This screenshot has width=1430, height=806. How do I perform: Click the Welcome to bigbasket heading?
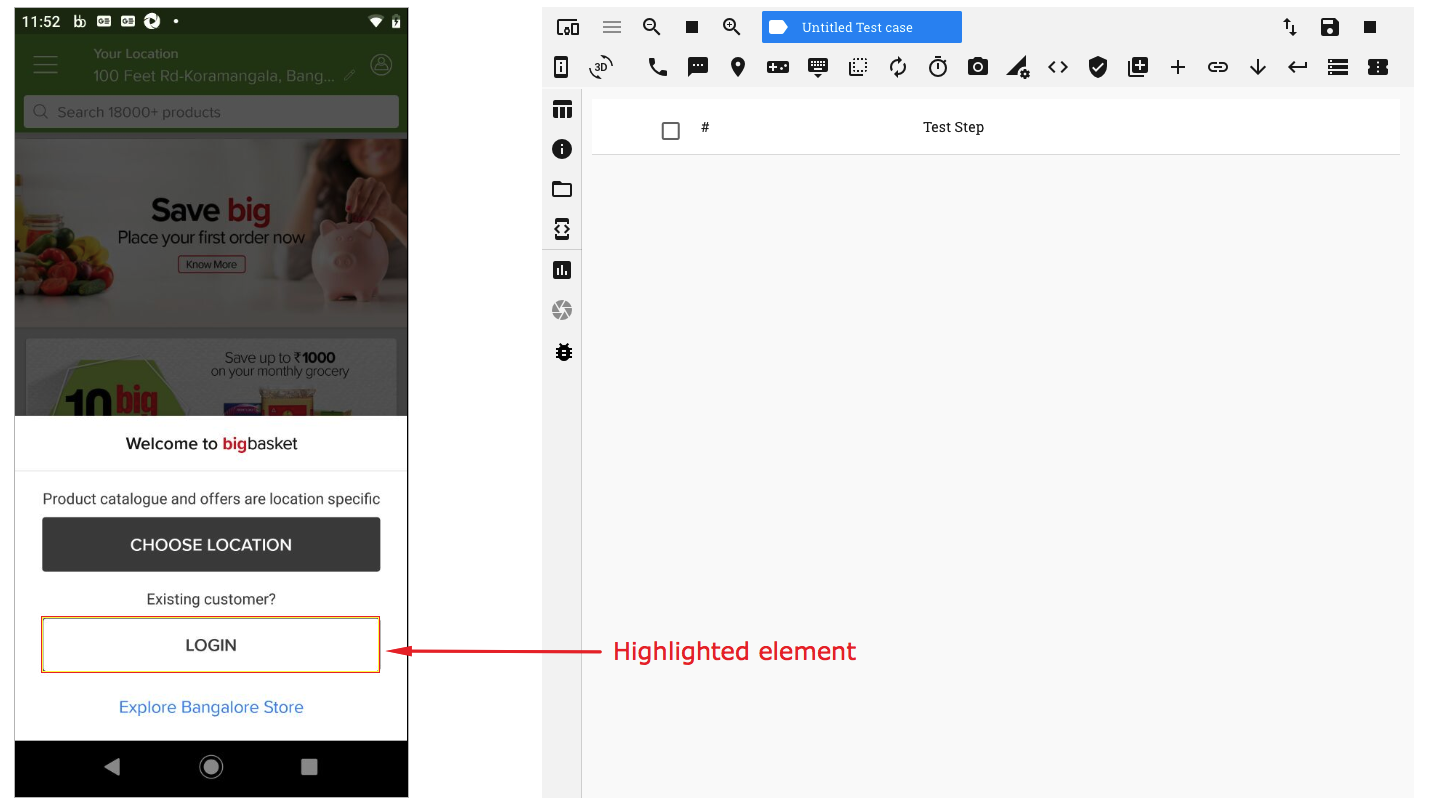pyautogui.click(x=212, y=443)
